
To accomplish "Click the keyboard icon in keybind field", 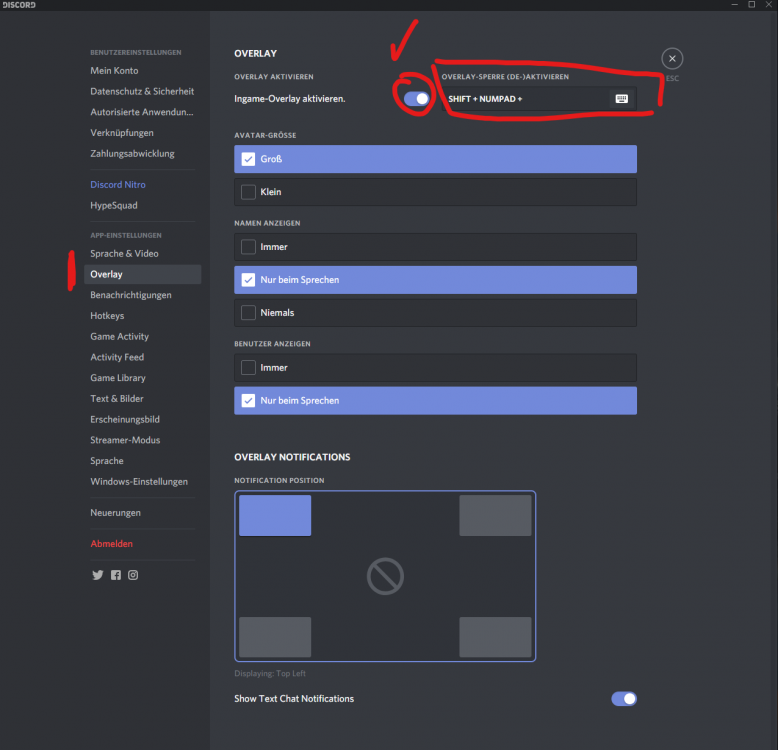I will pos(621,99).
